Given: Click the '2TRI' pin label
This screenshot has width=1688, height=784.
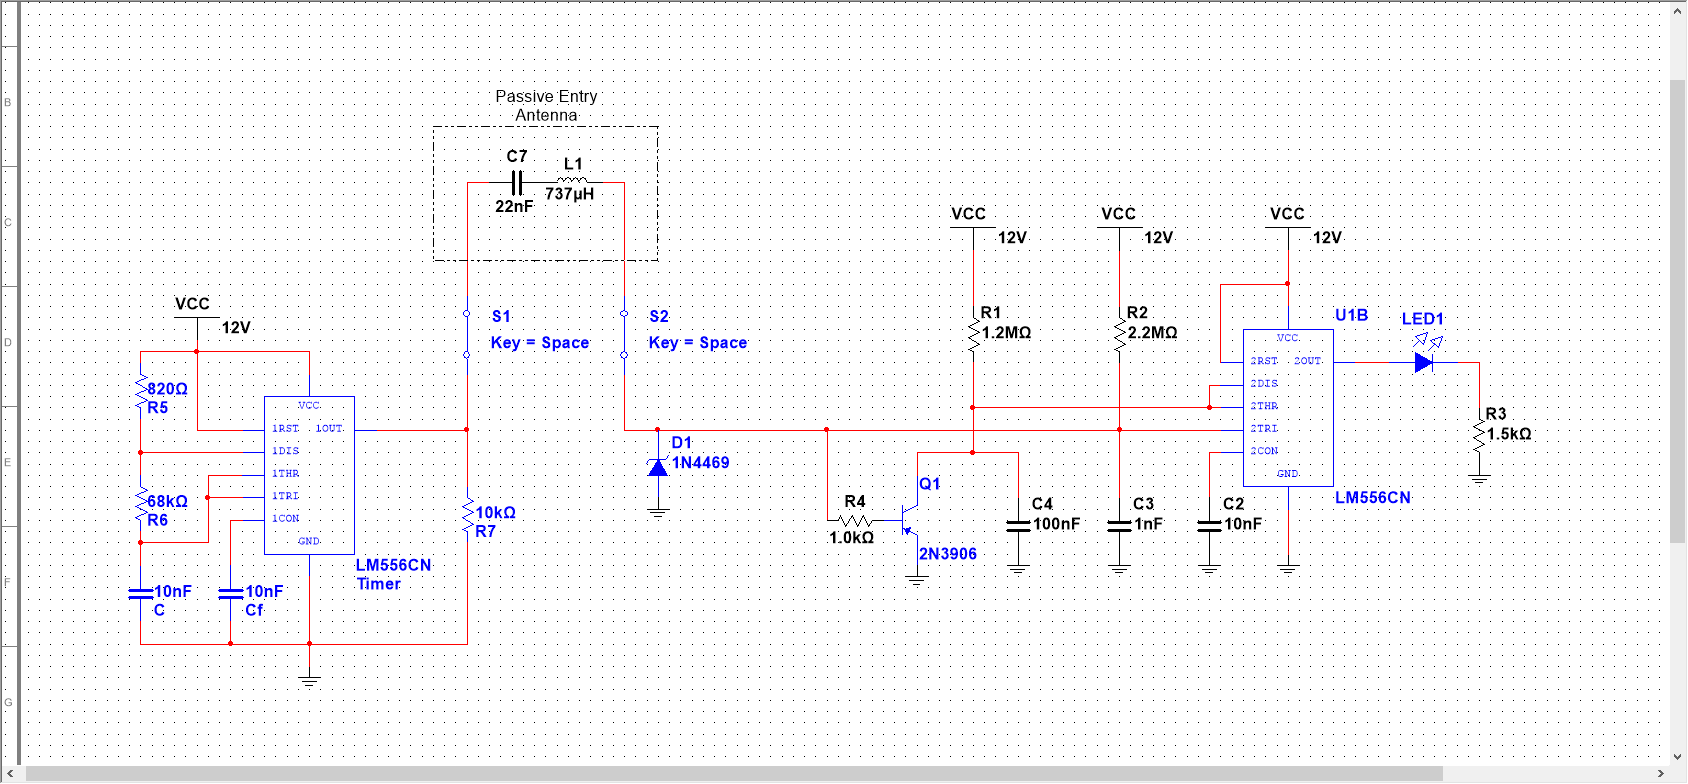Looking at the screenshot, I should coord(1264,428).
